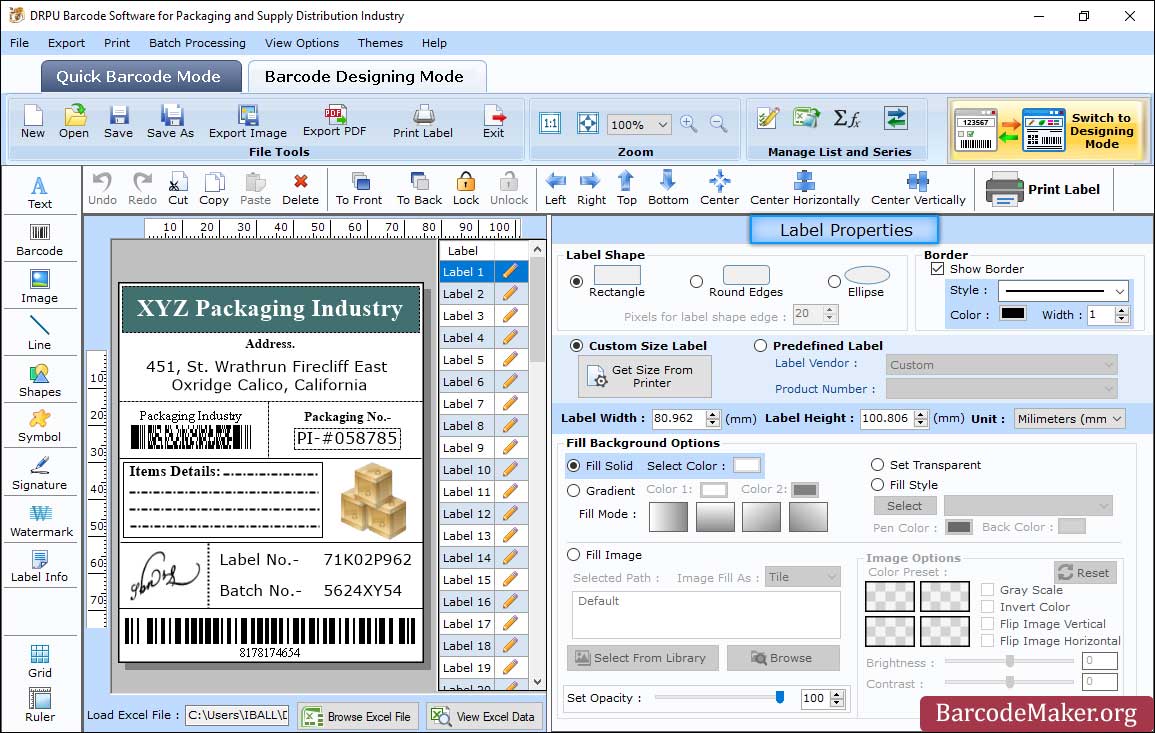
Task: Adjust Label Height stepper arrows
Action: [x=921, y=418]
